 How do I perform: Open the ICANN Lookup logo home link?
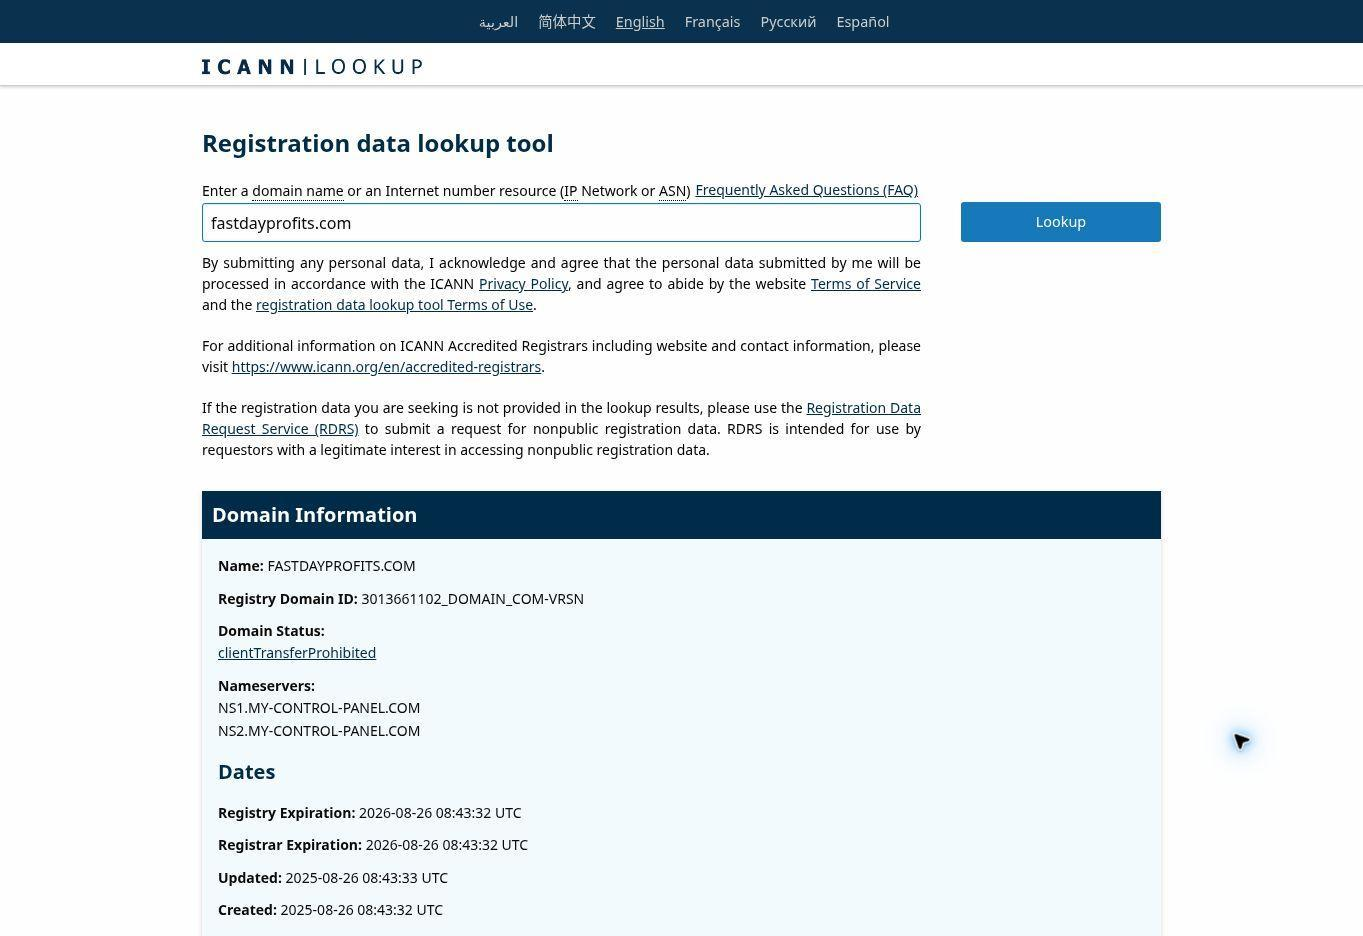click(x=312, y=67)
